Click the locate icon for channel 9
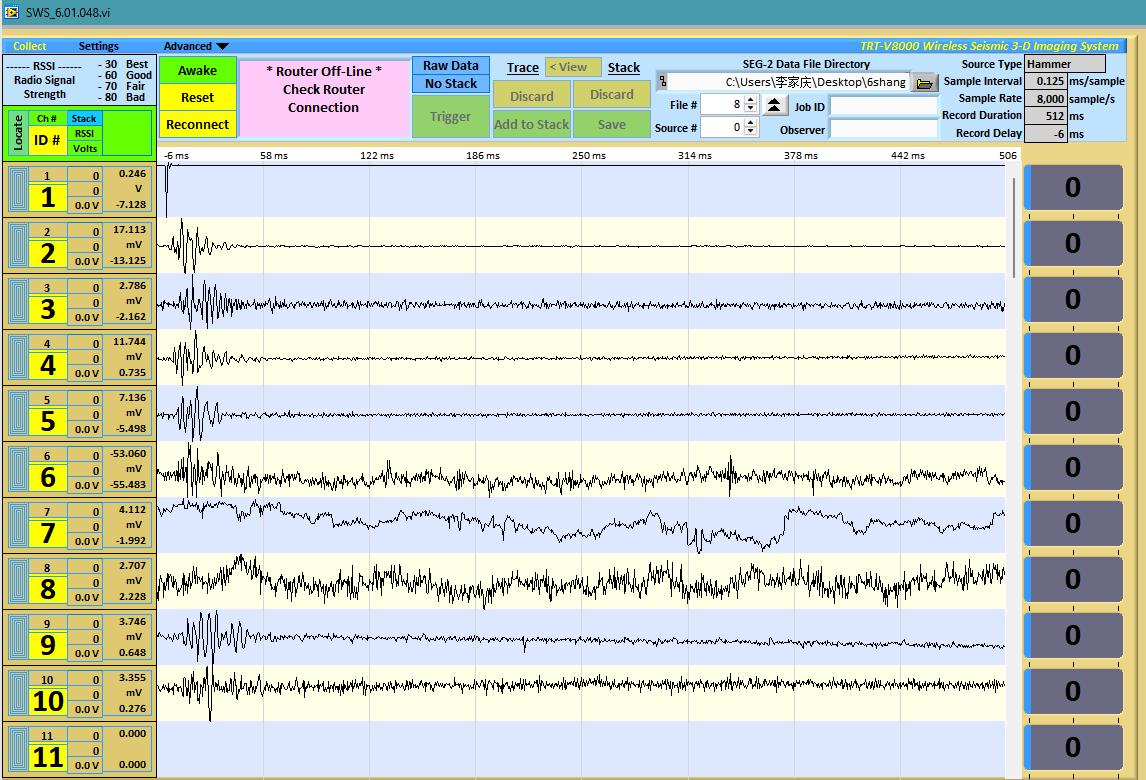 click(x=18, y=638)
